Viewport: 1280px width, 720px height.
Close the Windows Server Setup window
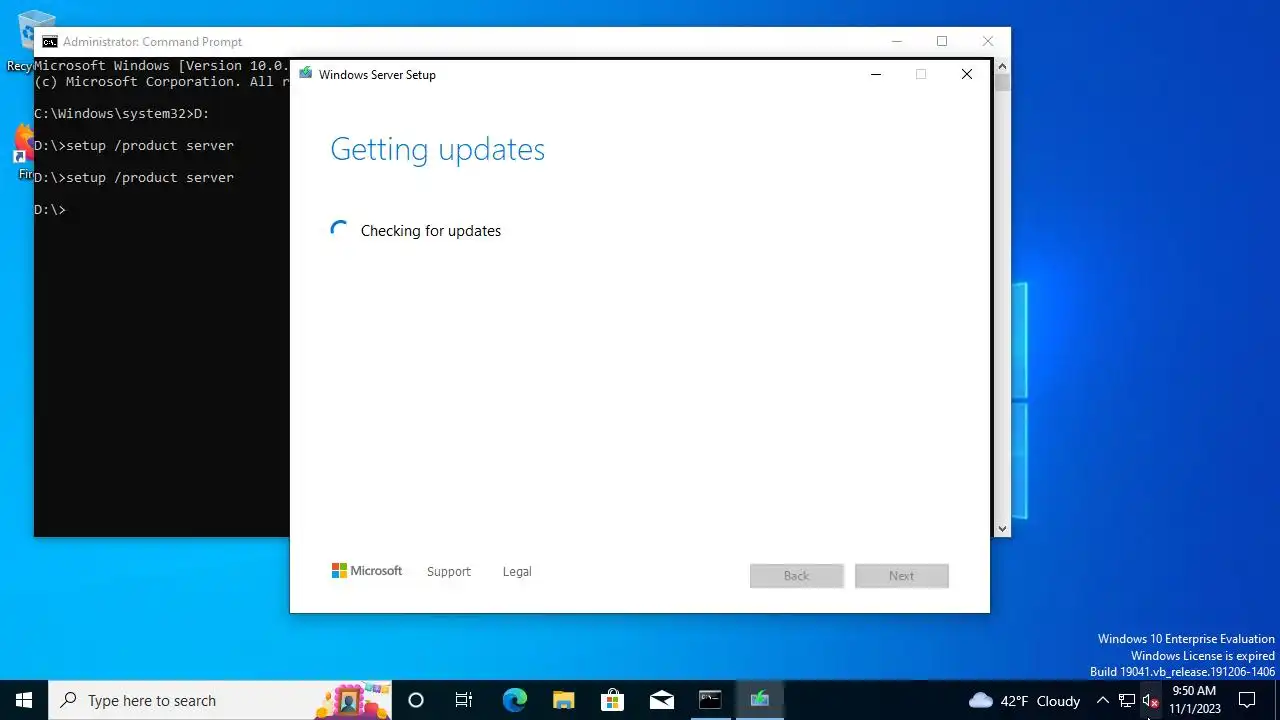point(967,74)
